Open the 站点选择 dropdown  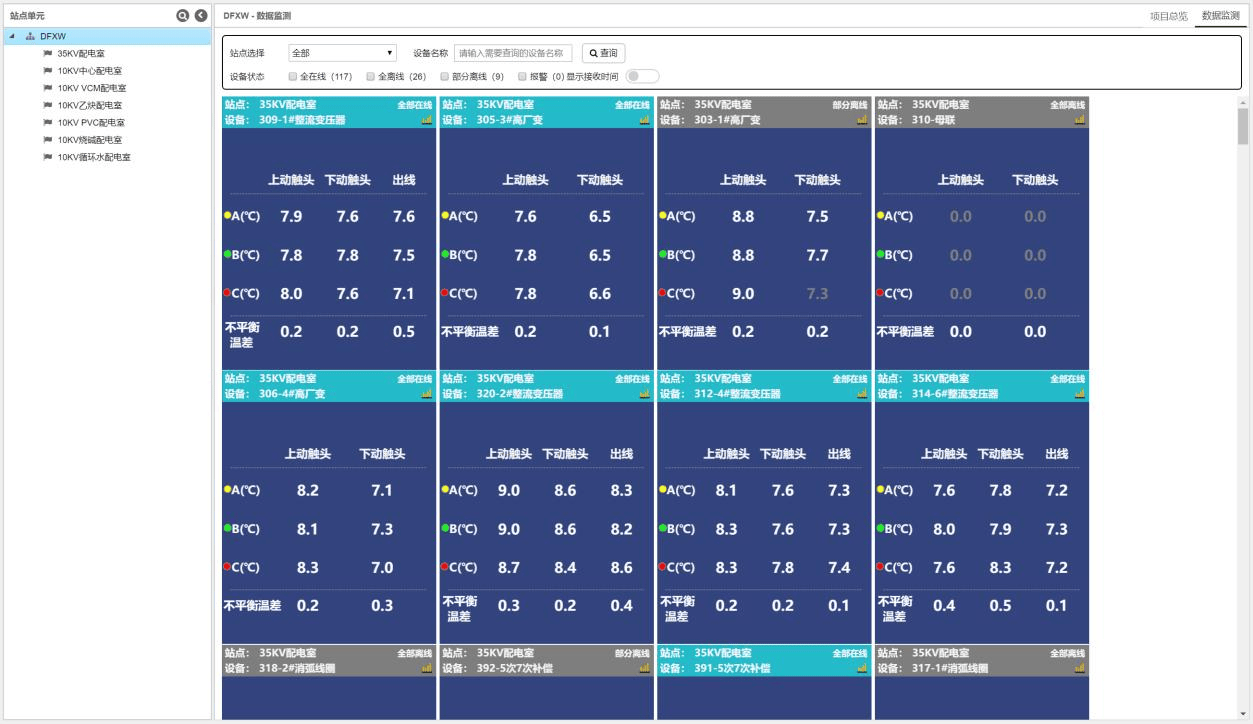343,53
